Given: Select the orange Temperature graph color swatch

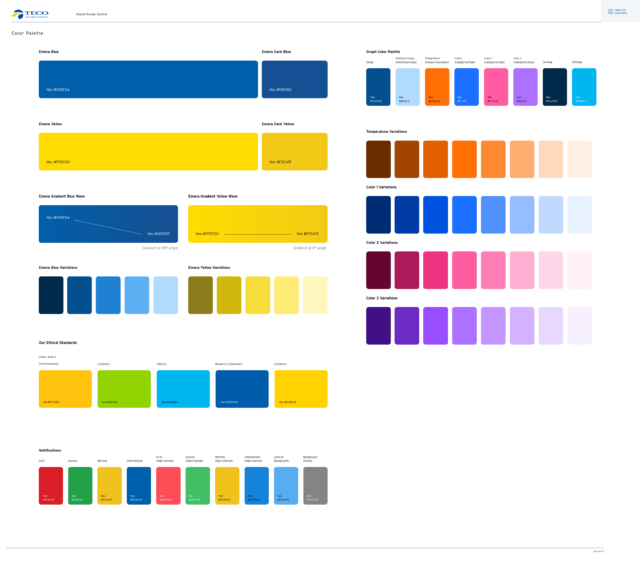Looking at the screenshot, I should pyautogui.click(x=437, y=87).
